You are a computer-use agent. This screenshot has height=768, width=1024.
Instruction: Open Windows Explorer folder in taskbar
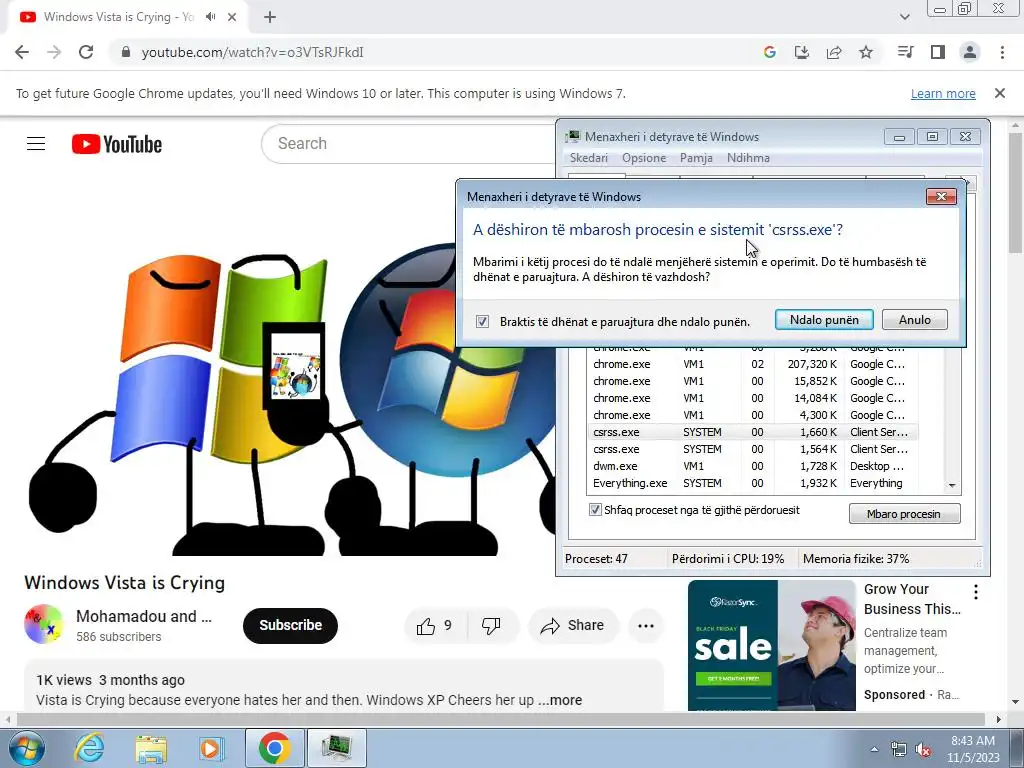point(151,748)
